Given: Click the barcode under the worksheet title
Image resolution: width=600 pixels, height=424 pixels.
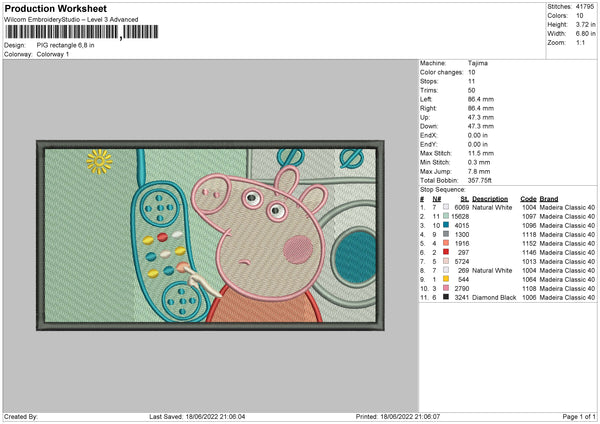Looking at the screenshot, I should [81, 32].
